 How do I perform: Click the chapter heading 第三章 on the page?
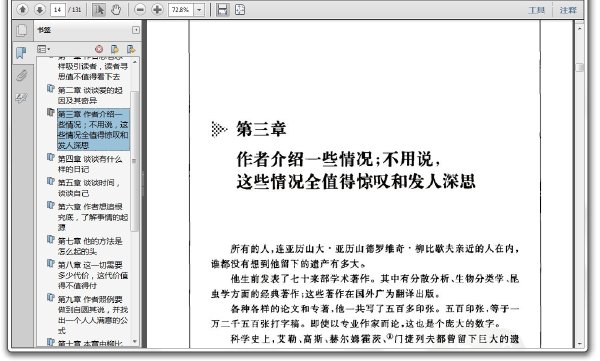(x=261, y=129)
